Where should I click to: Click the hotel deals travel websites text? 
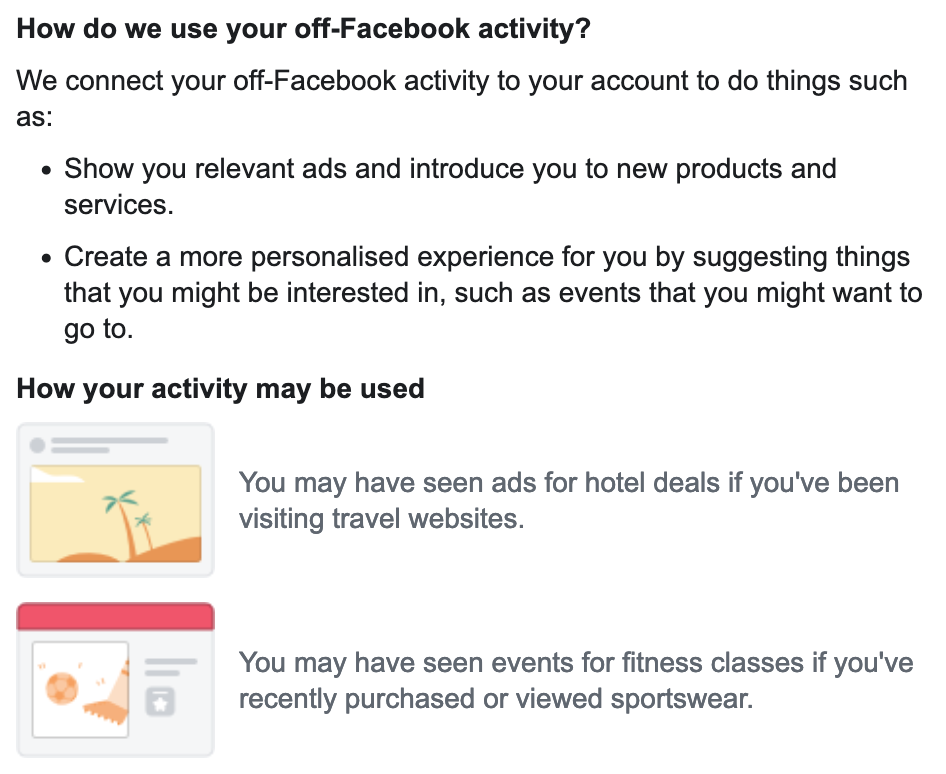(569, 501)
